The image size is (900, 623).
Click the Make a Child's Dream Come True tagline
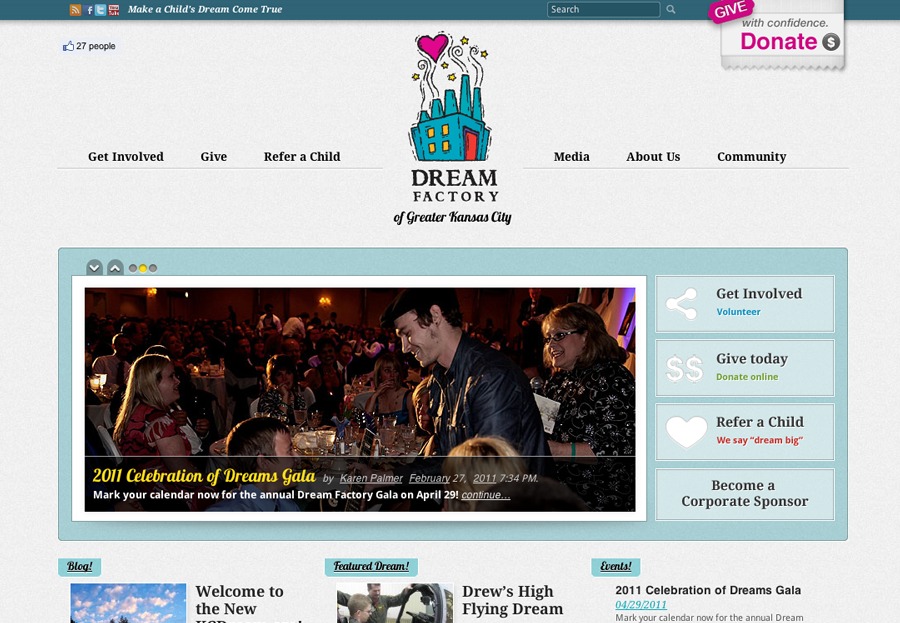coord(205,9)
